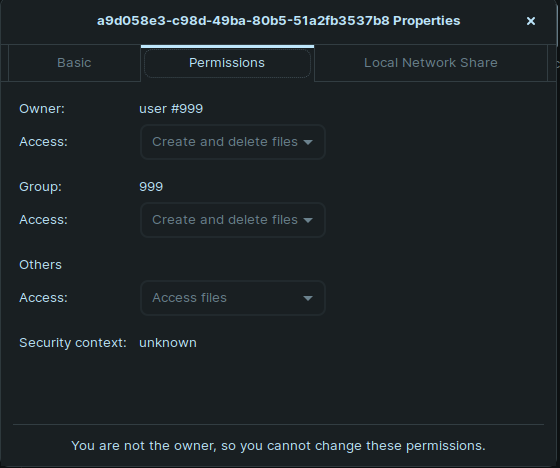This screenshot has height=468, width=560.
Task: Close the Properties dialog with the X
Action: tap(531, 21)
